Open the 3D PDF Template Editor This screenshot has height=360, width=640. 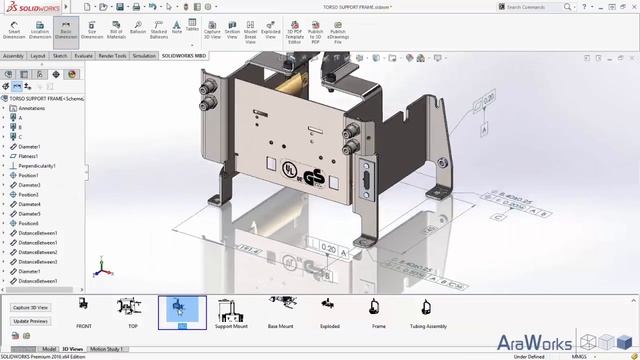point(295,33)
